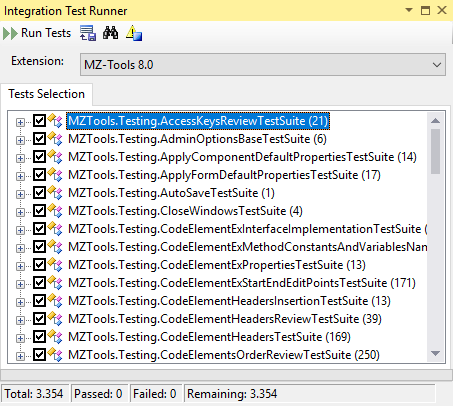
Task: Uncheck the CloseWindowsTestSuite checkbox
Action: click(39, 211)
